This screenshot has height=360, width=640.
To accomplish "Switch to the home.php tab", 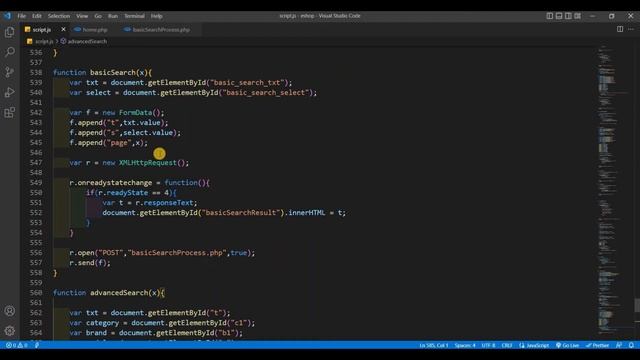I will (x=95, y=29).
